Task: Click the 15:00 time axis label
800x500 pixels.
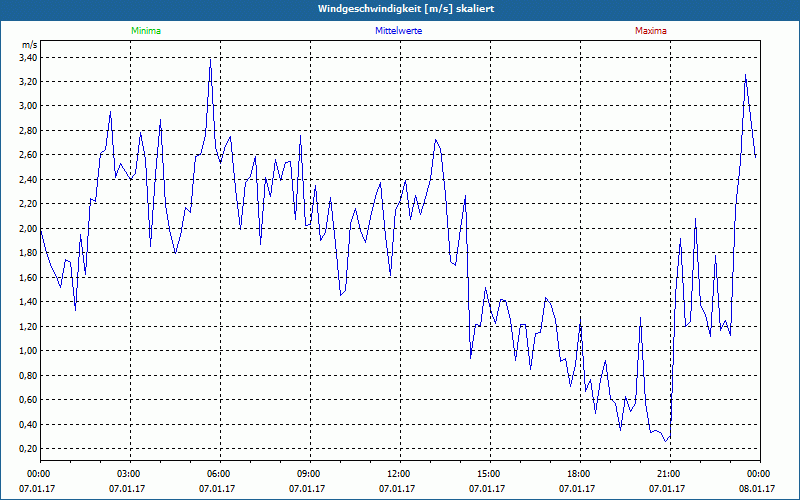Action: [x=490, y=474]
